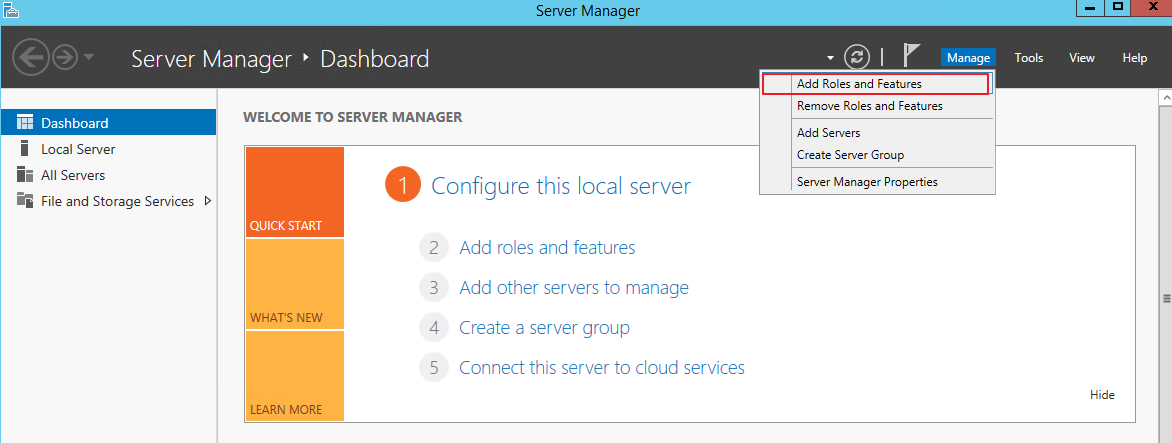Image resolution: width=1172 pixels, height=443 pixels.
Task: Open the notifications flag icon
Action: (x=910, y=57)
